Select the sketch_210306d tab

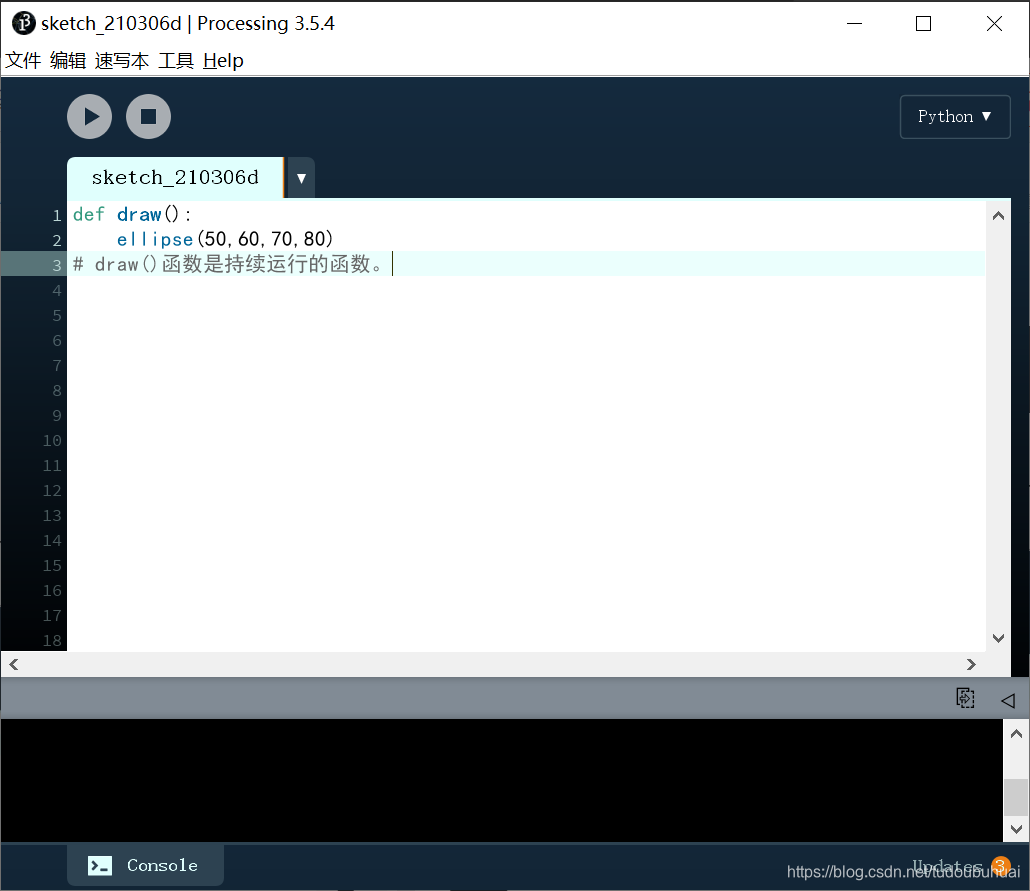pos(175,177)
